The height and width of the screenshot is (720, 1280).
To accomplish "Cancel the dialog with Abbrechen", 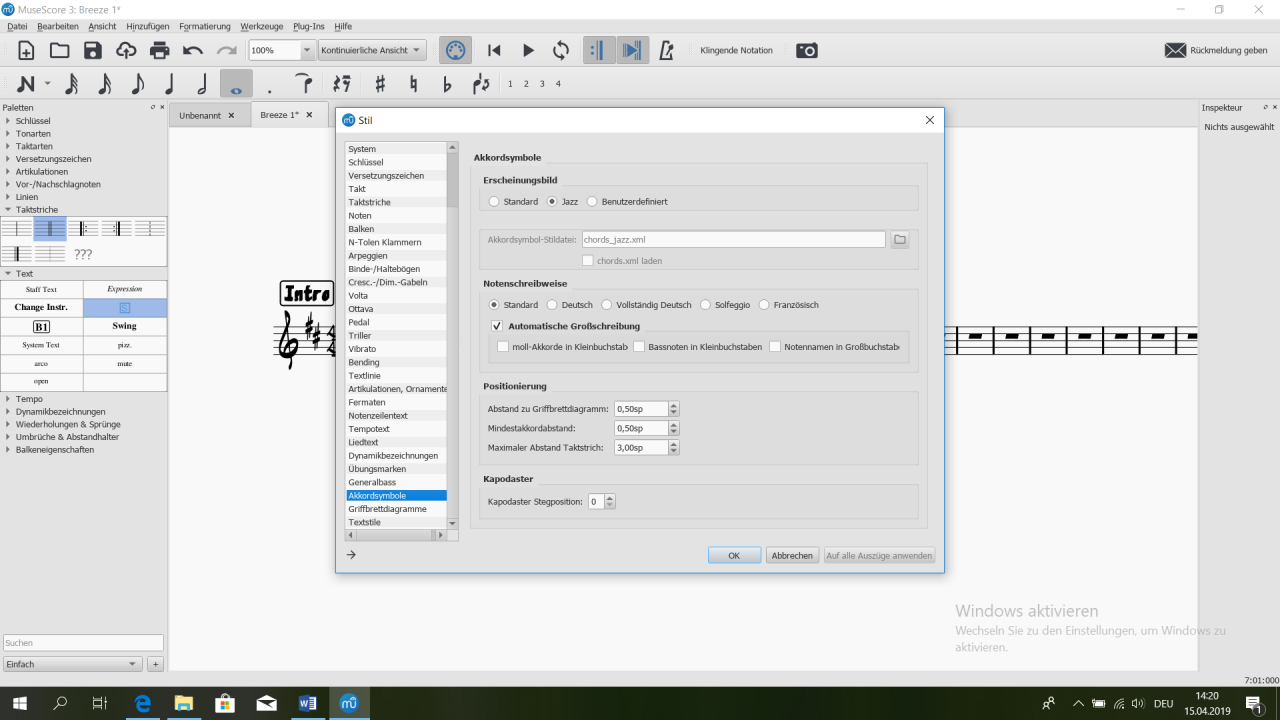I will [x=792, y=555].
